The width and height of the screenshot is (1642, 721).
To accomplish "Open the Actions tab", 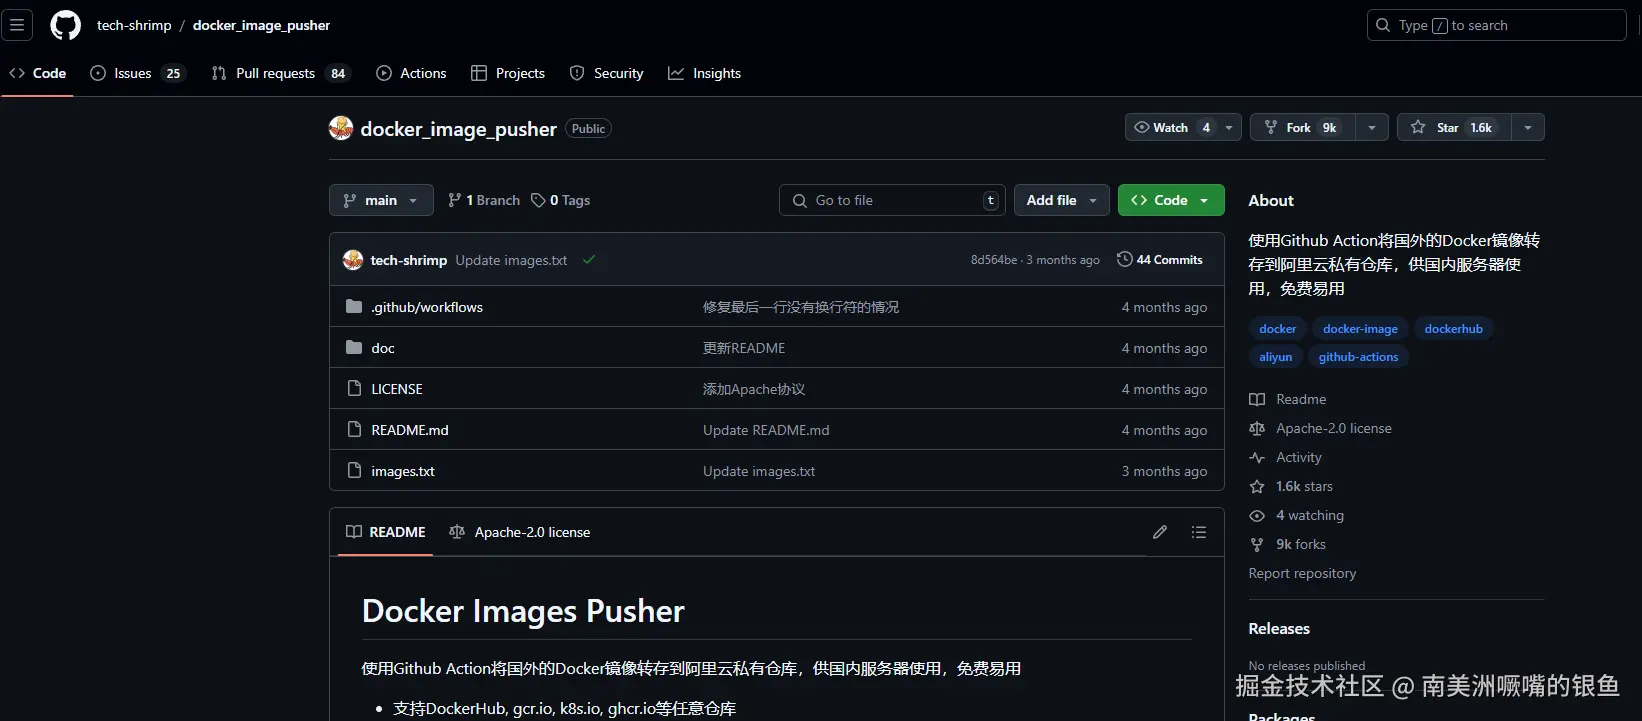I will [411, 73].
